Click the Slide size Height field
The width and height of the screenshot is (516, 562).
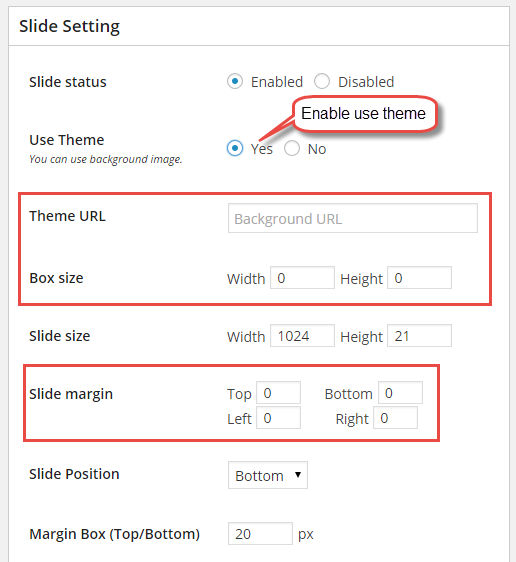(419, 336)
